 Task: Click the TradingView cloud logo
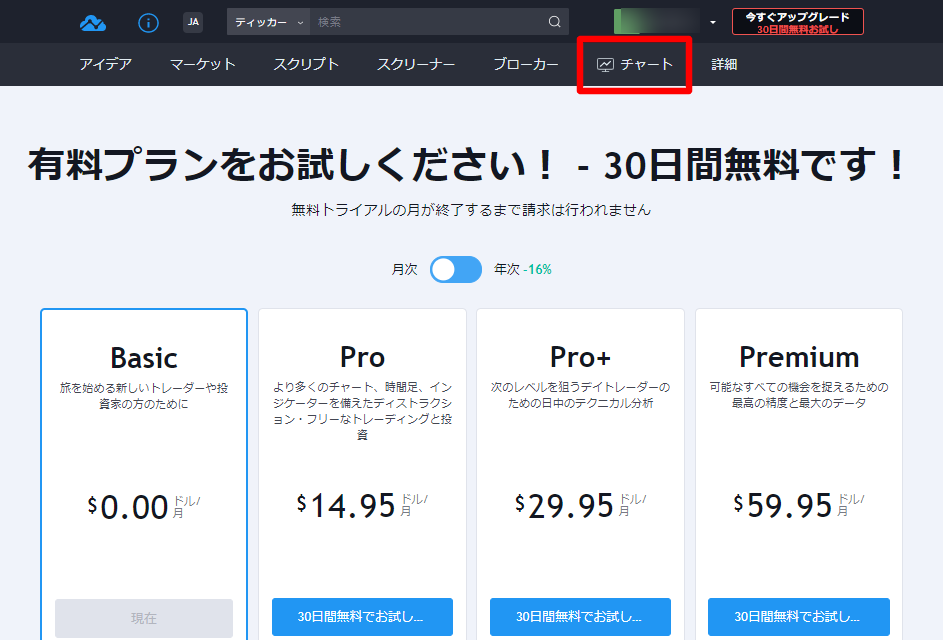click(93, 23)
